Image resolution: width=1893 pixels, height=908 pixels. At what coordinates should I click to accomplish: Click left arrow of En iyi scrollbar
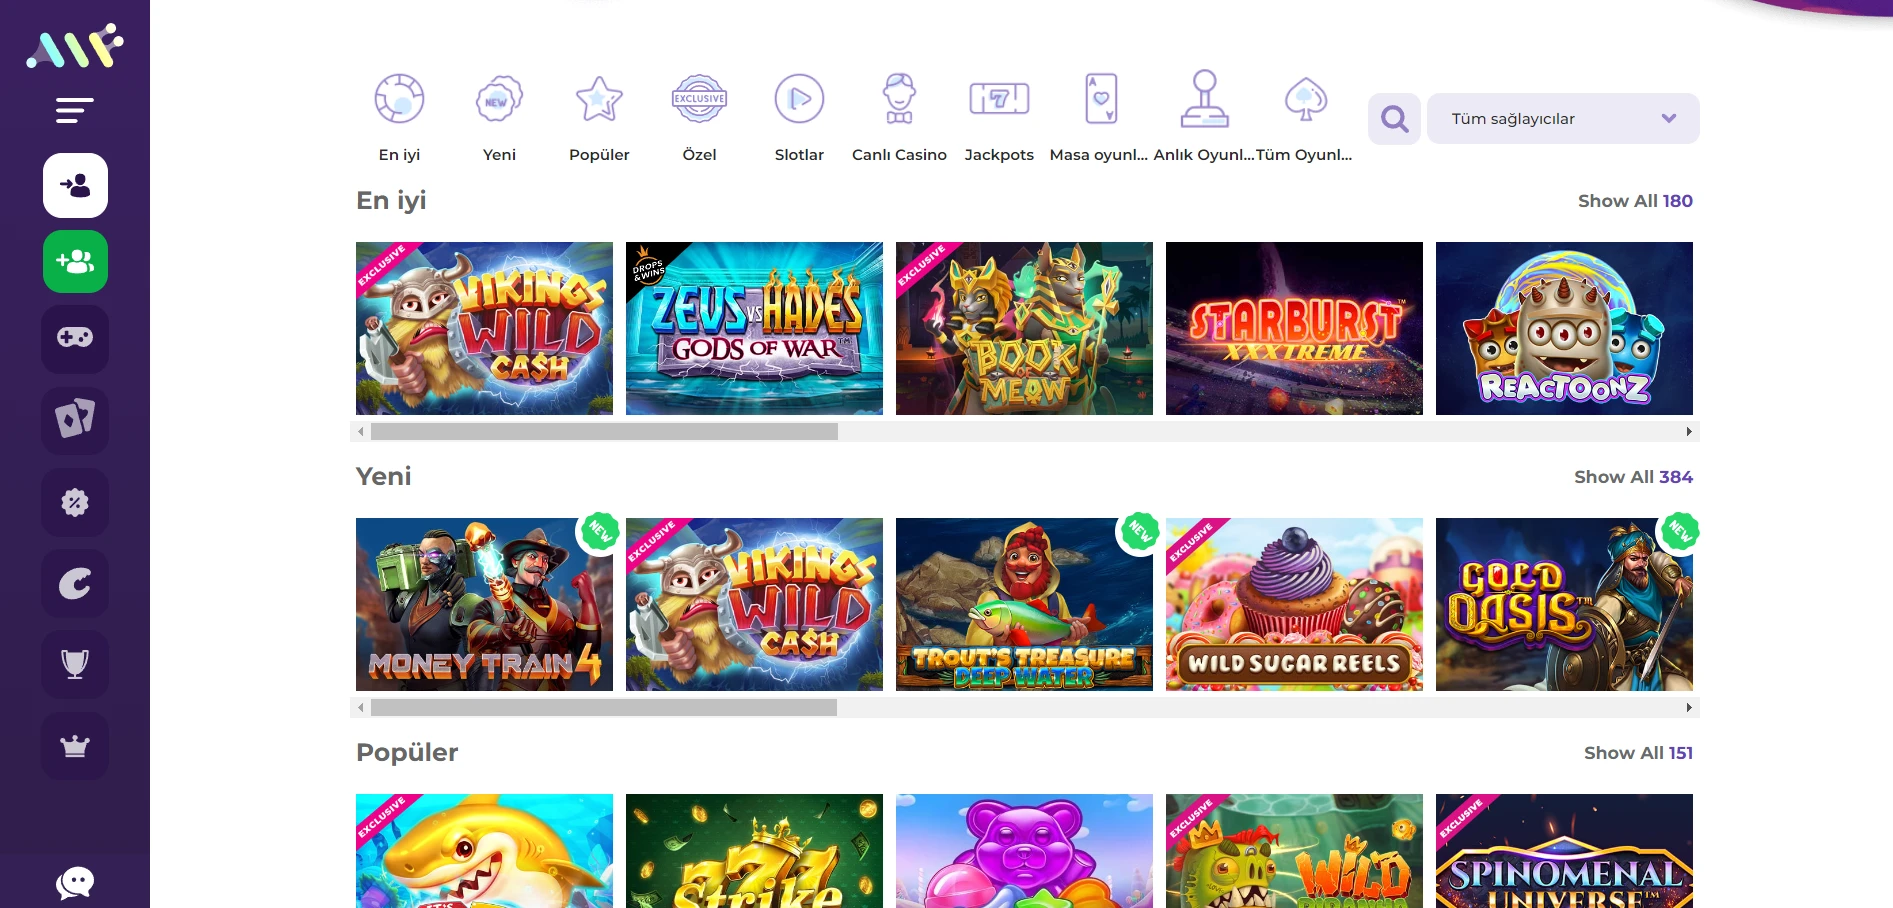click(361, 431)
